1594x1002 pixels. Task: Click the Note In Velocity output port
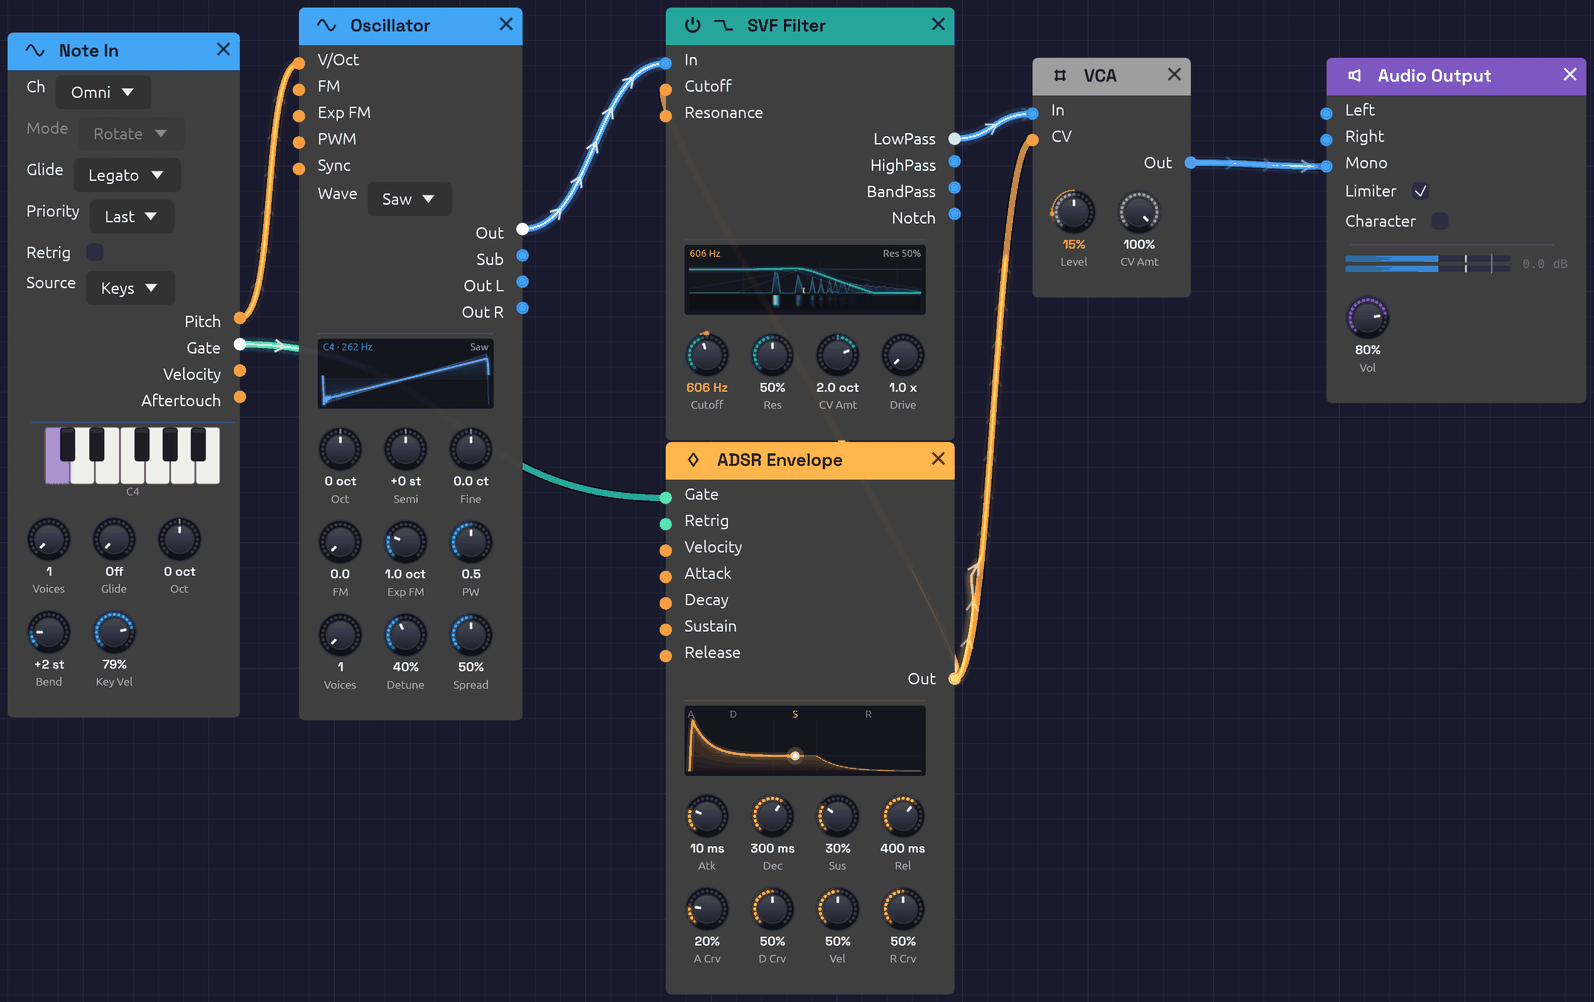(x=240, y=371)
